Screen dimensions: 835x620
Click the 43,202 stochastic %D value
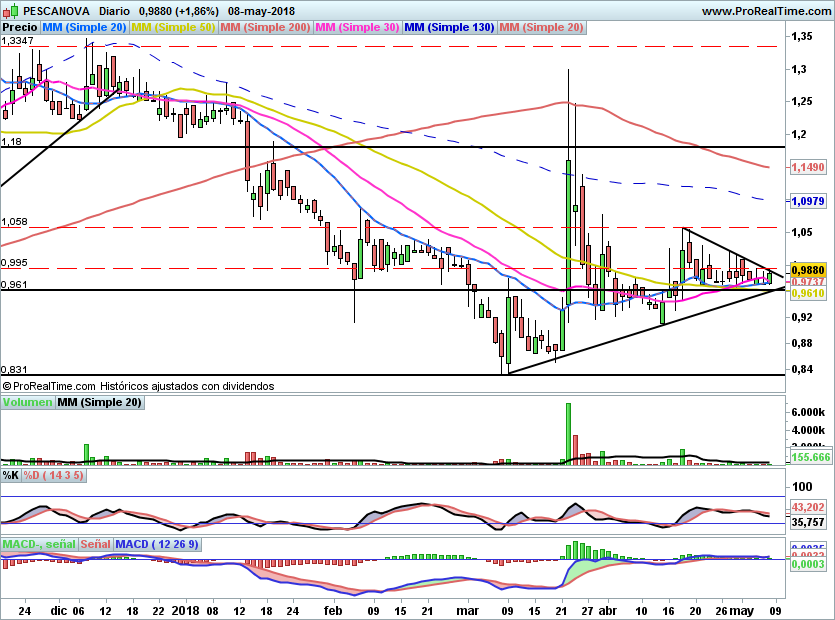click(807, 507)
